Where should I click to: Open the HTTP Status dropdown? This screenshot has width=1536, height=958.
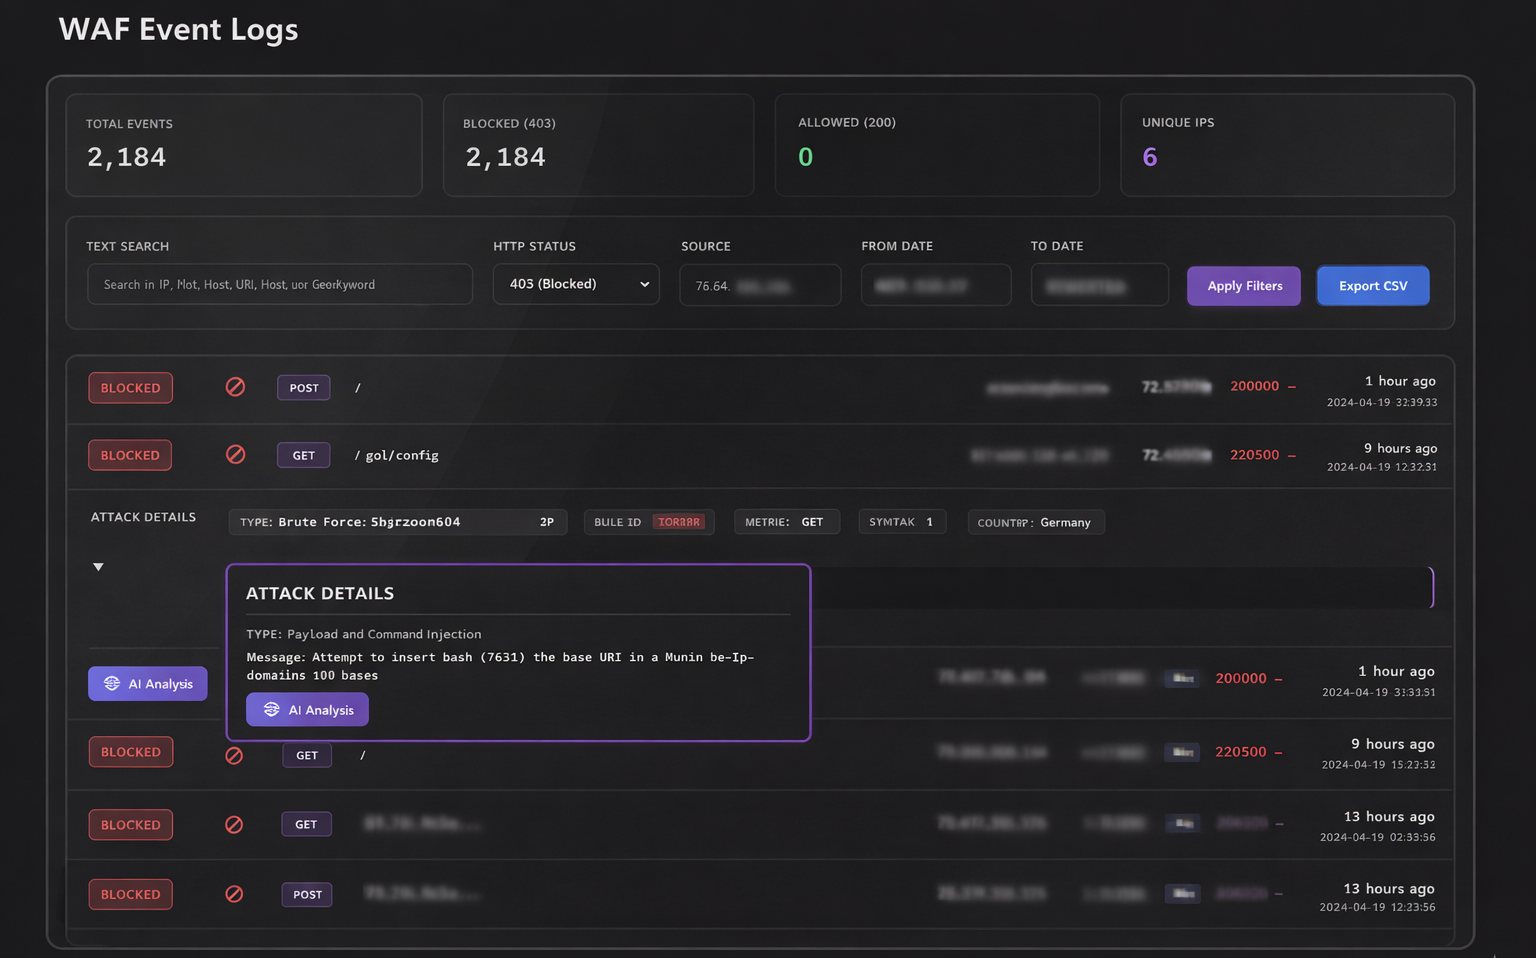pos(575,284)
